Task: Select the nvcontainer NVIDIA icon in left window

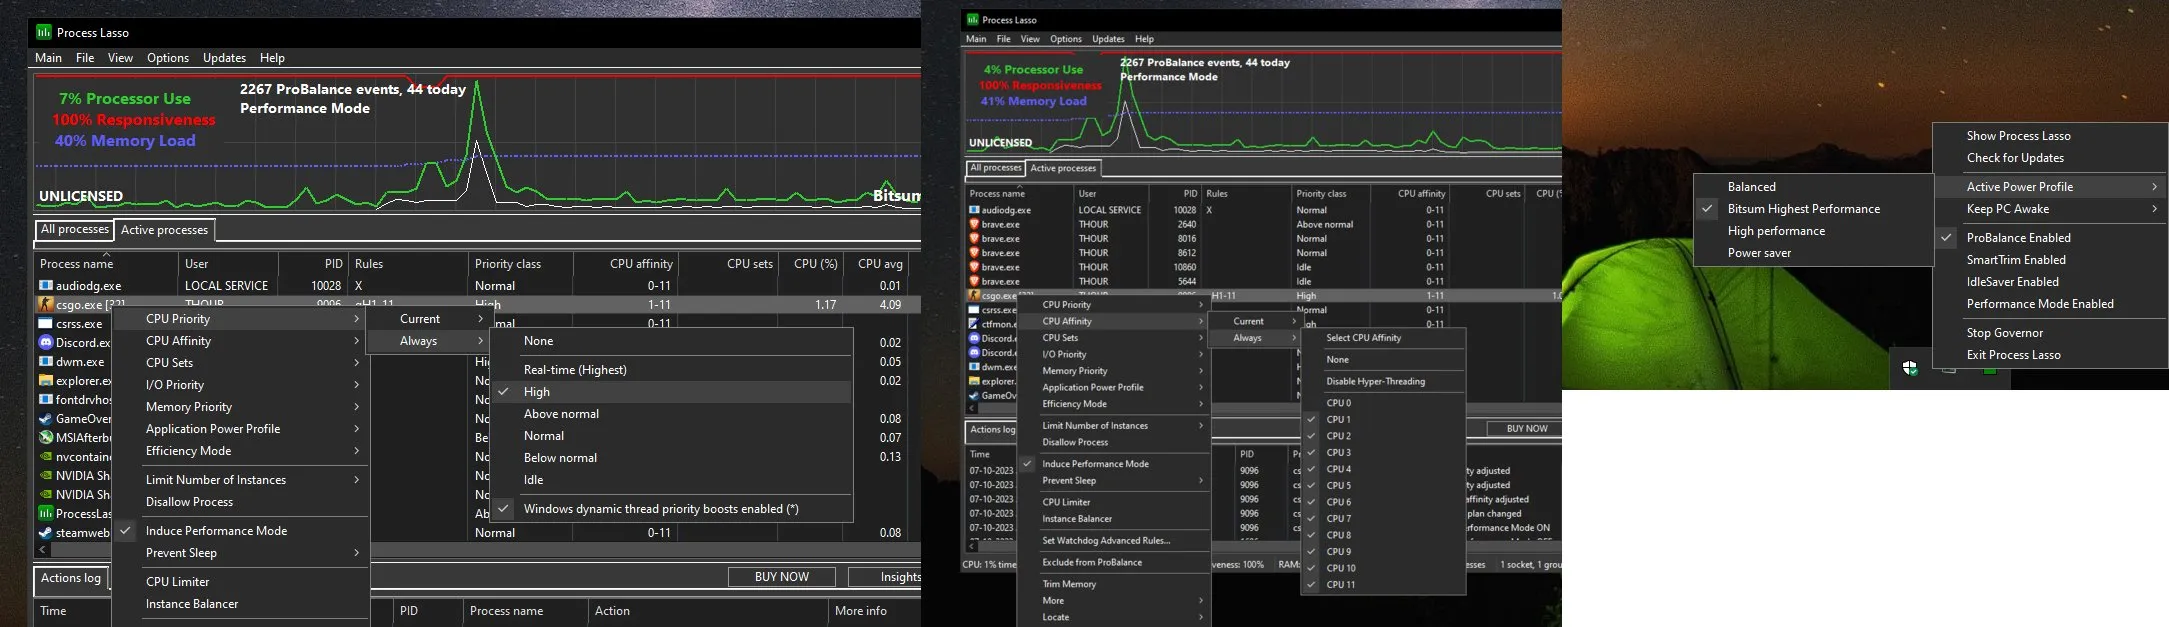Action: pyautogui.click(x=45, y=456)
